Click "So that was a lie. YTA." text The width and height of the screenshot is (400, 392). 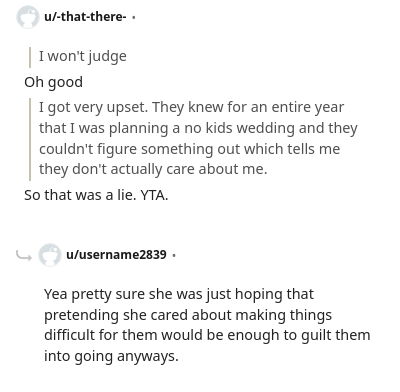[x=96, y=195]
